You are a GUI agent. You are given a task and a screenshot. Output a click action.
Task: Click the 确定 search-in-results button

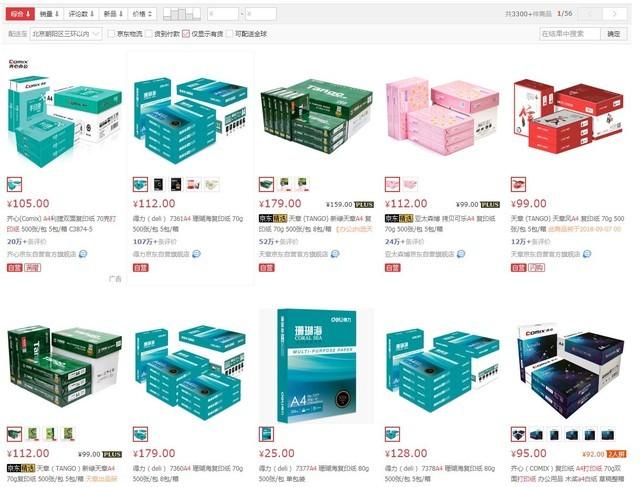pos(613,34)
